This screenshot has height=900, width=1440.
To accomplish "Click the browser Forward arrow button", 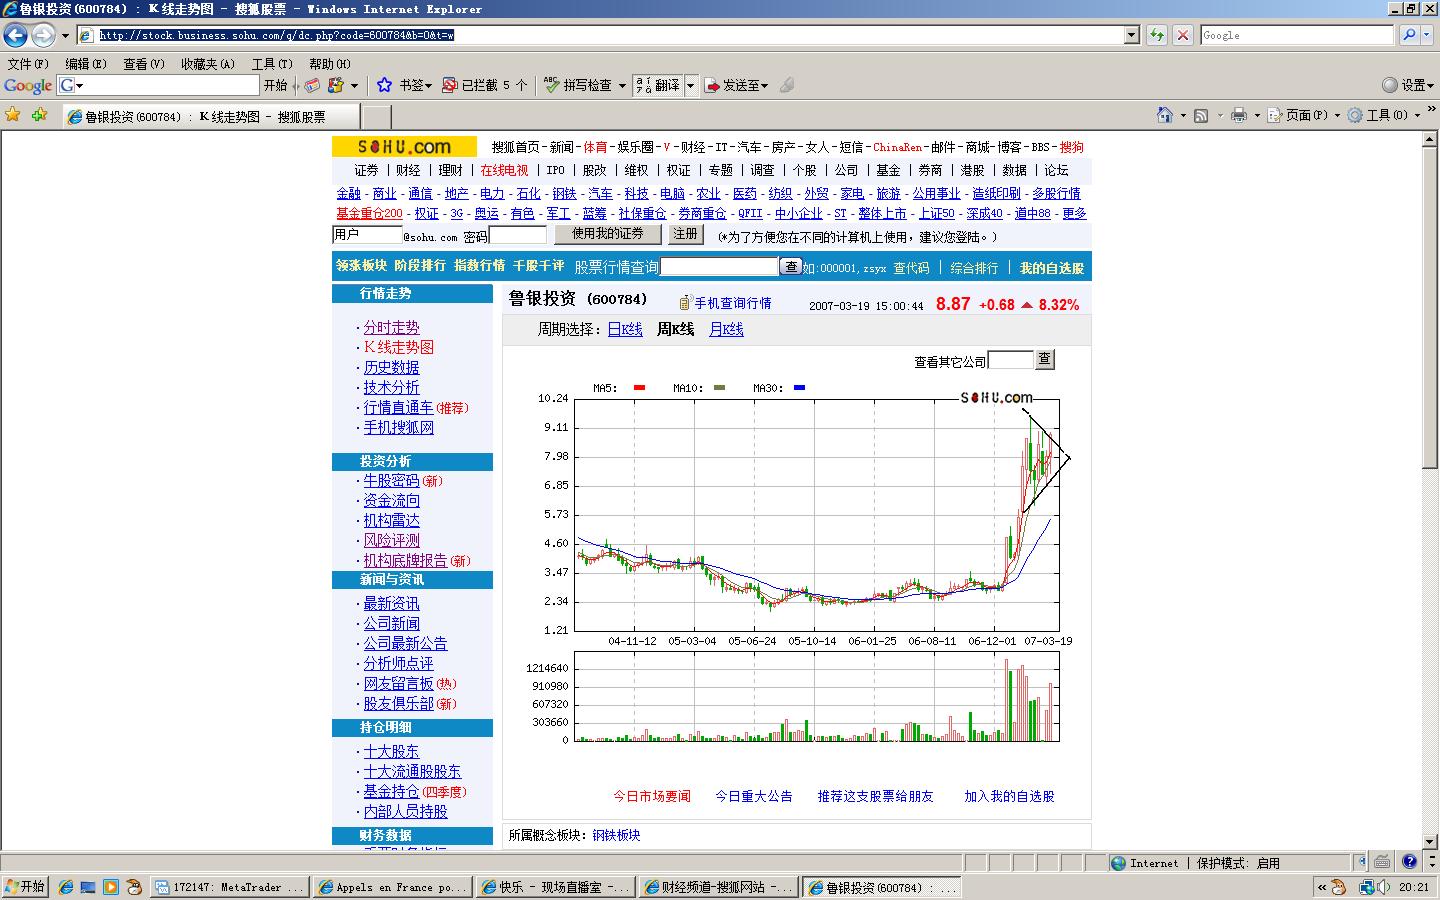I will tap(43, 35).
